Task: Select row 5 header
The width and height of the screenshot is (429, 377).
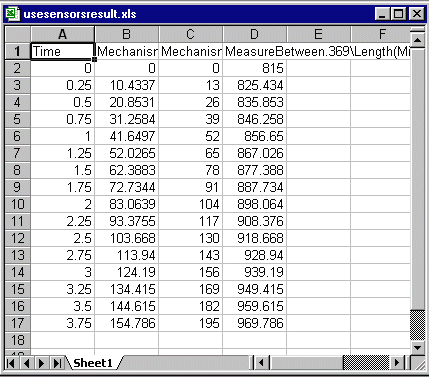Action: point(18,119)
